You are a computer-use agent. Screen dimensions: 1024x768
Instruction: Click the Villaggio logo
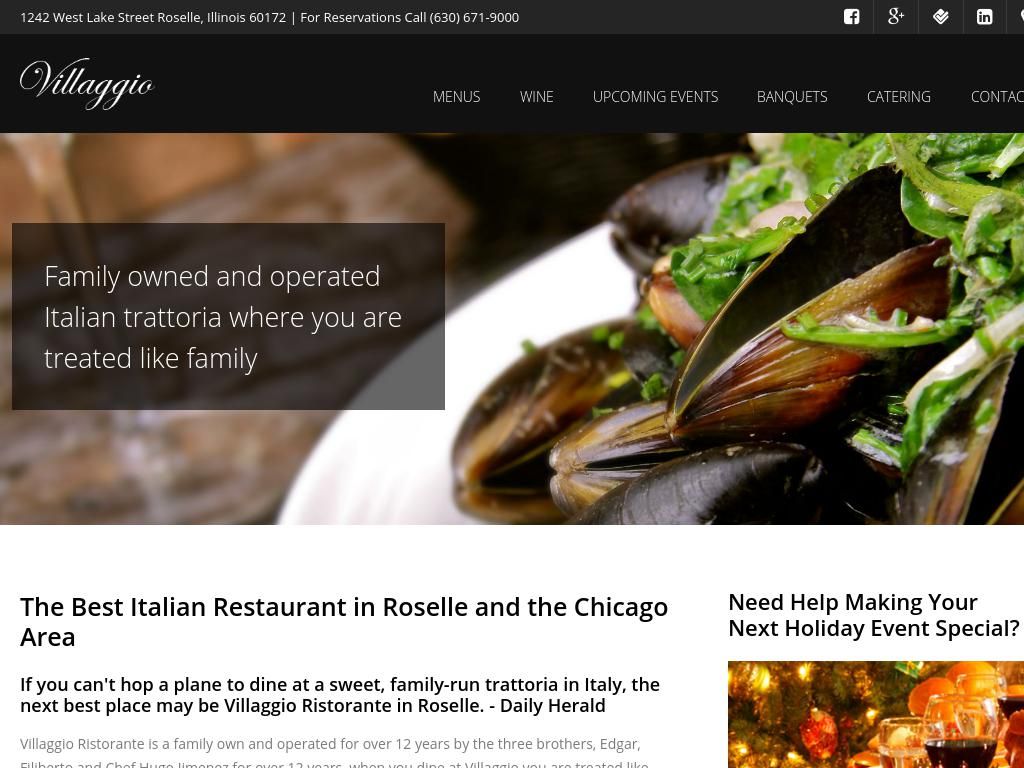click(x=87, y=84)
